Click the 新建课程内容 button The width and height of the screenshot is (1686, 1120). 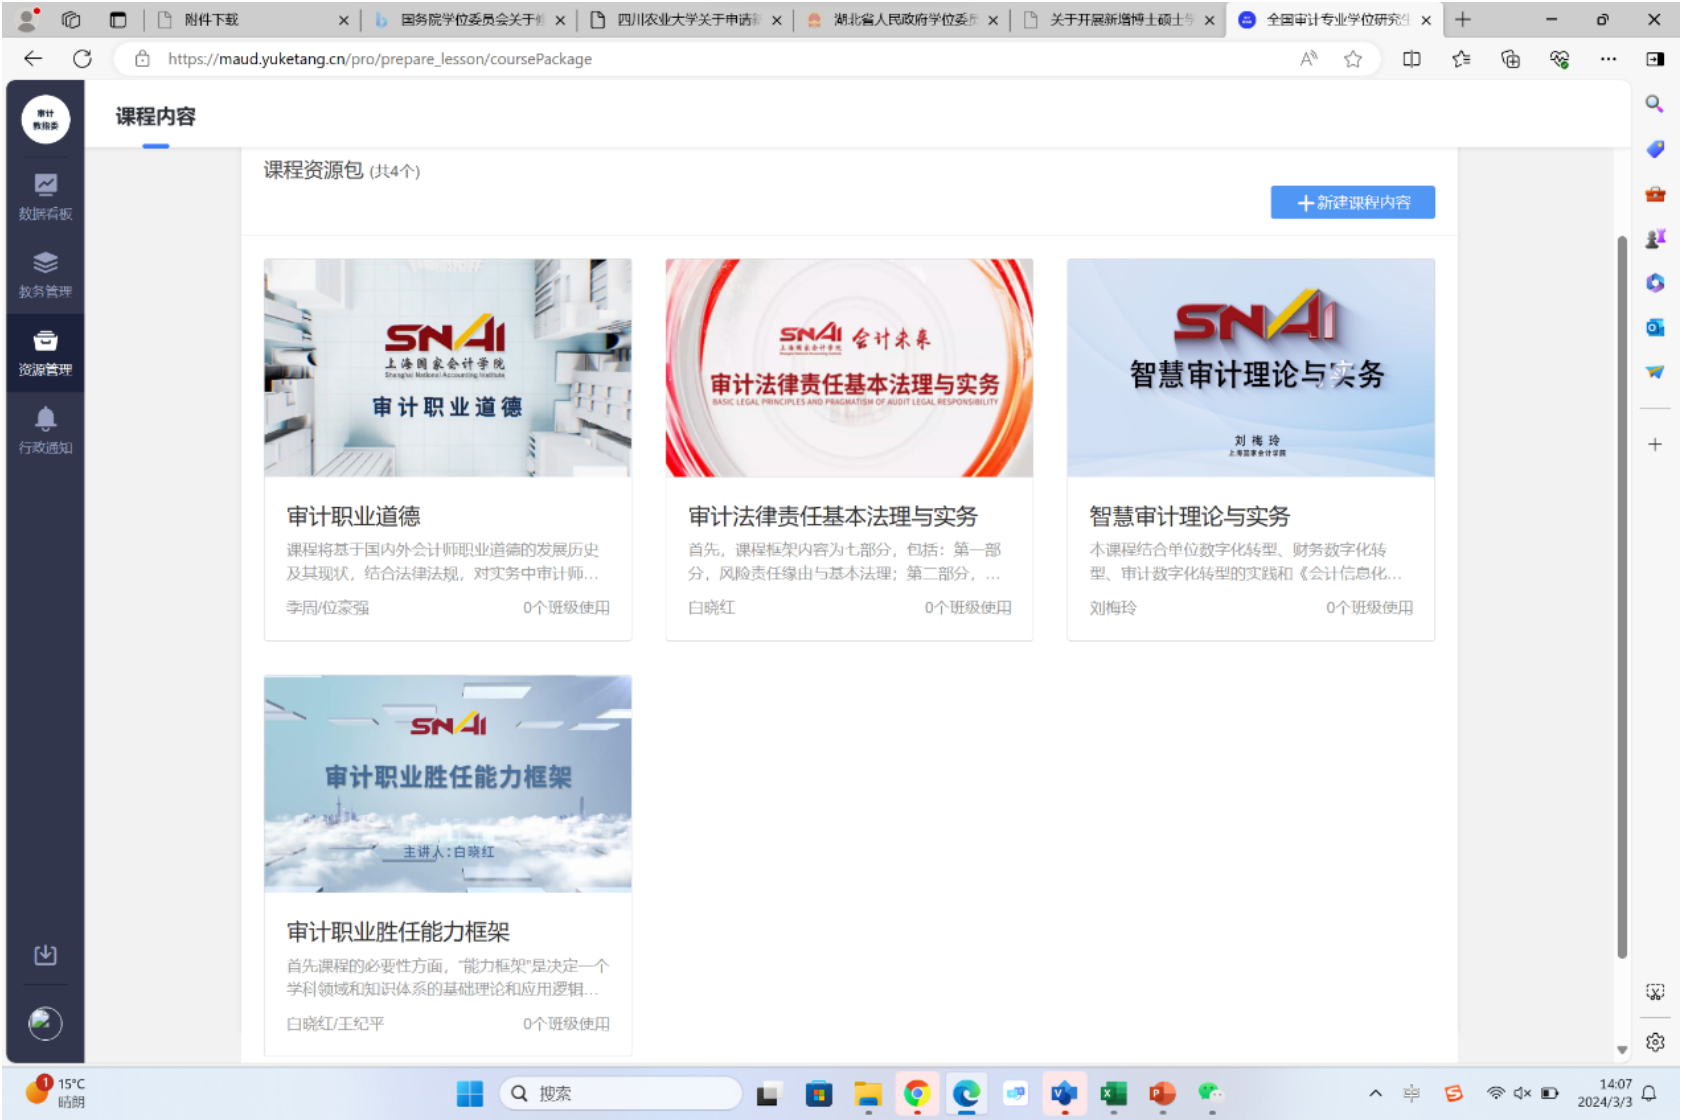pos(1352,202)
